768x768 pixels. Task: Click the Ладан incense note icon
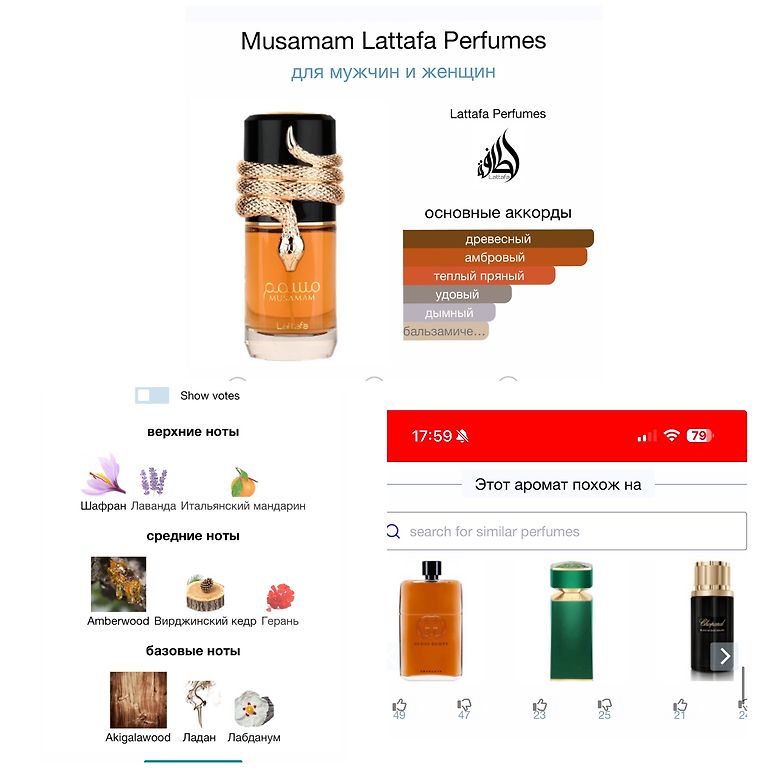click(x=199, y=703)
